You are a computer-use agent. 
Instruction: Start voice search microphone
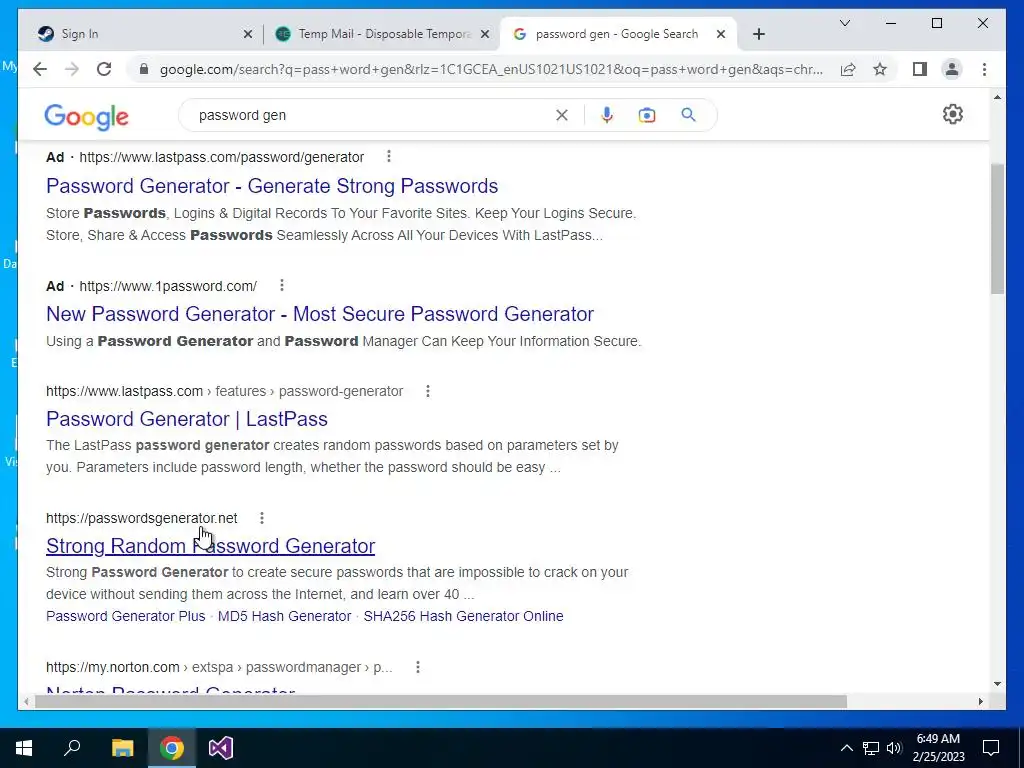(x=607, y=116)
